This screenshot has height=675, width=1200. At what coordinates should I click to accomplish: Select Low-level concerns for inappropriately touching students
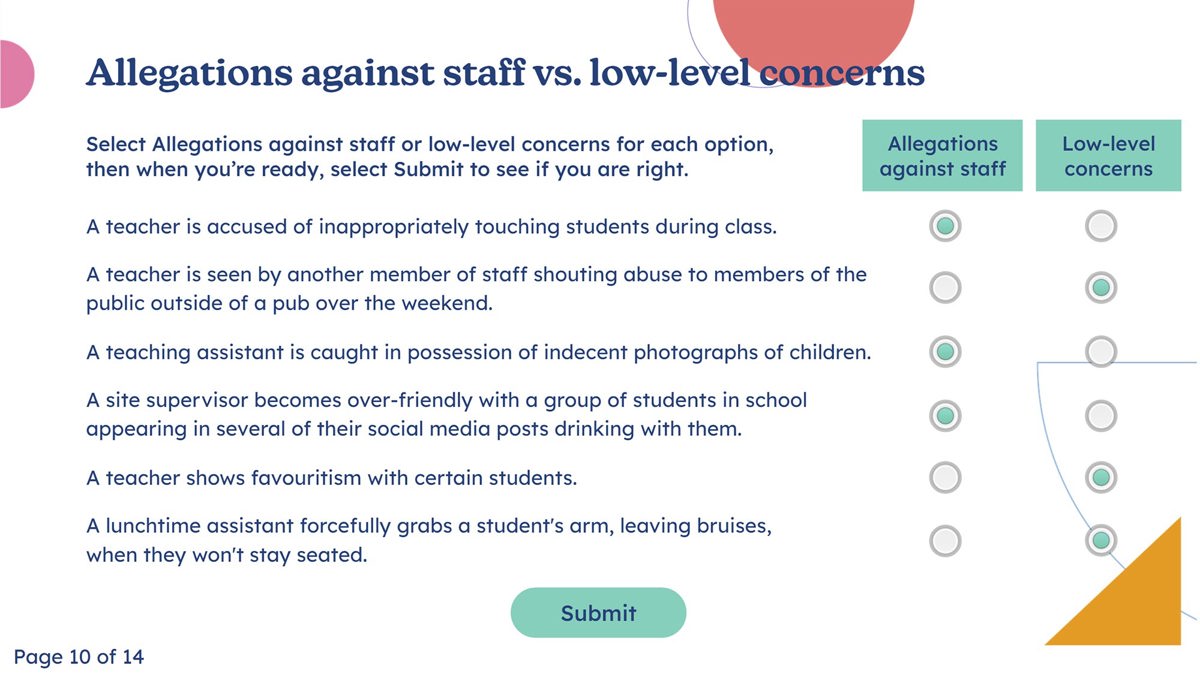[1100, 225]
